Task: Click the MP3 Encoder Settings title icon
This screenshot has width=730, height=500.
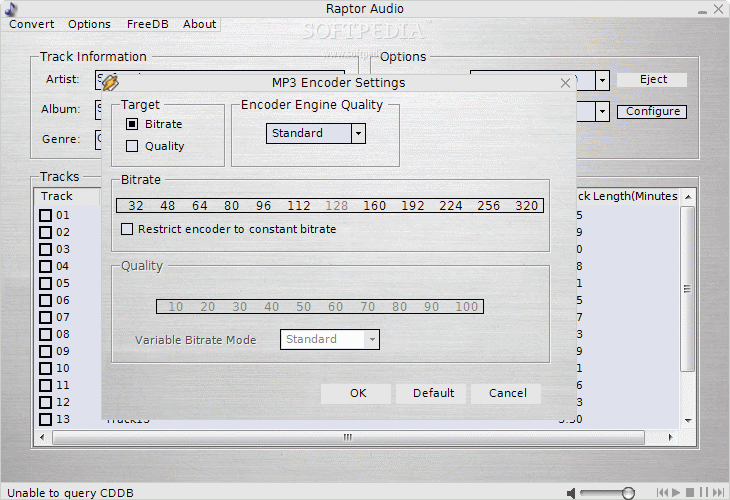Action: [x=110, y=82]
